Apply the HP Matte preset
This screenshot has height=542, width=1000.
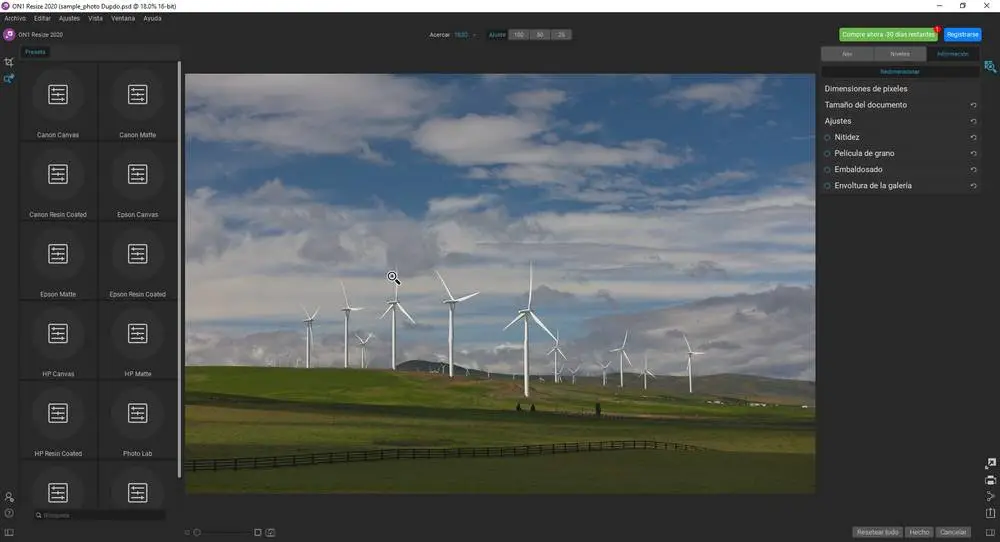tap(138, 341)
